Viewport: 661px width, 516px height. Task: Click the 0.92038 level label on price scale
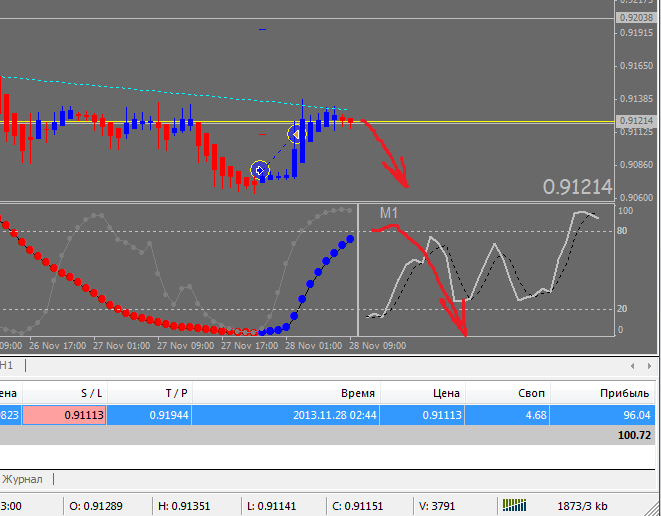[637, 18]
